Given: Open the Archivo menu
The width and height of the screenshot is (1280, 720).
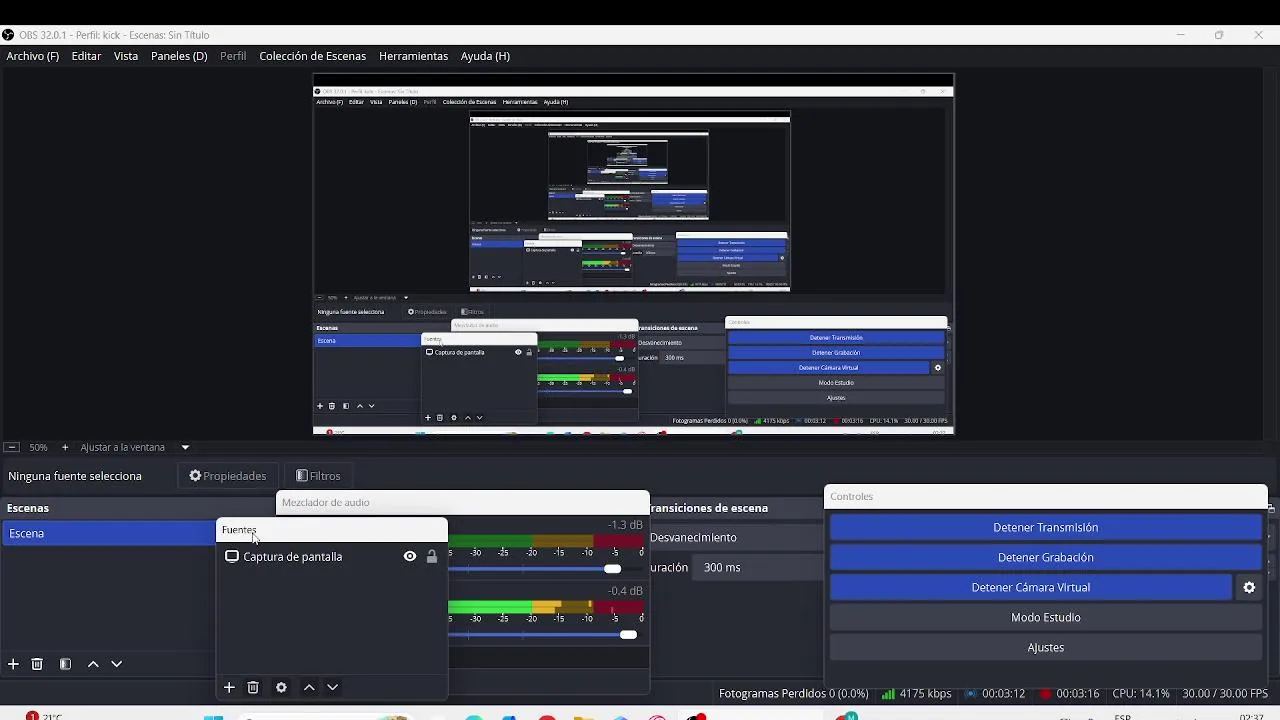Looking at the screenshot, I should point(33,56).
